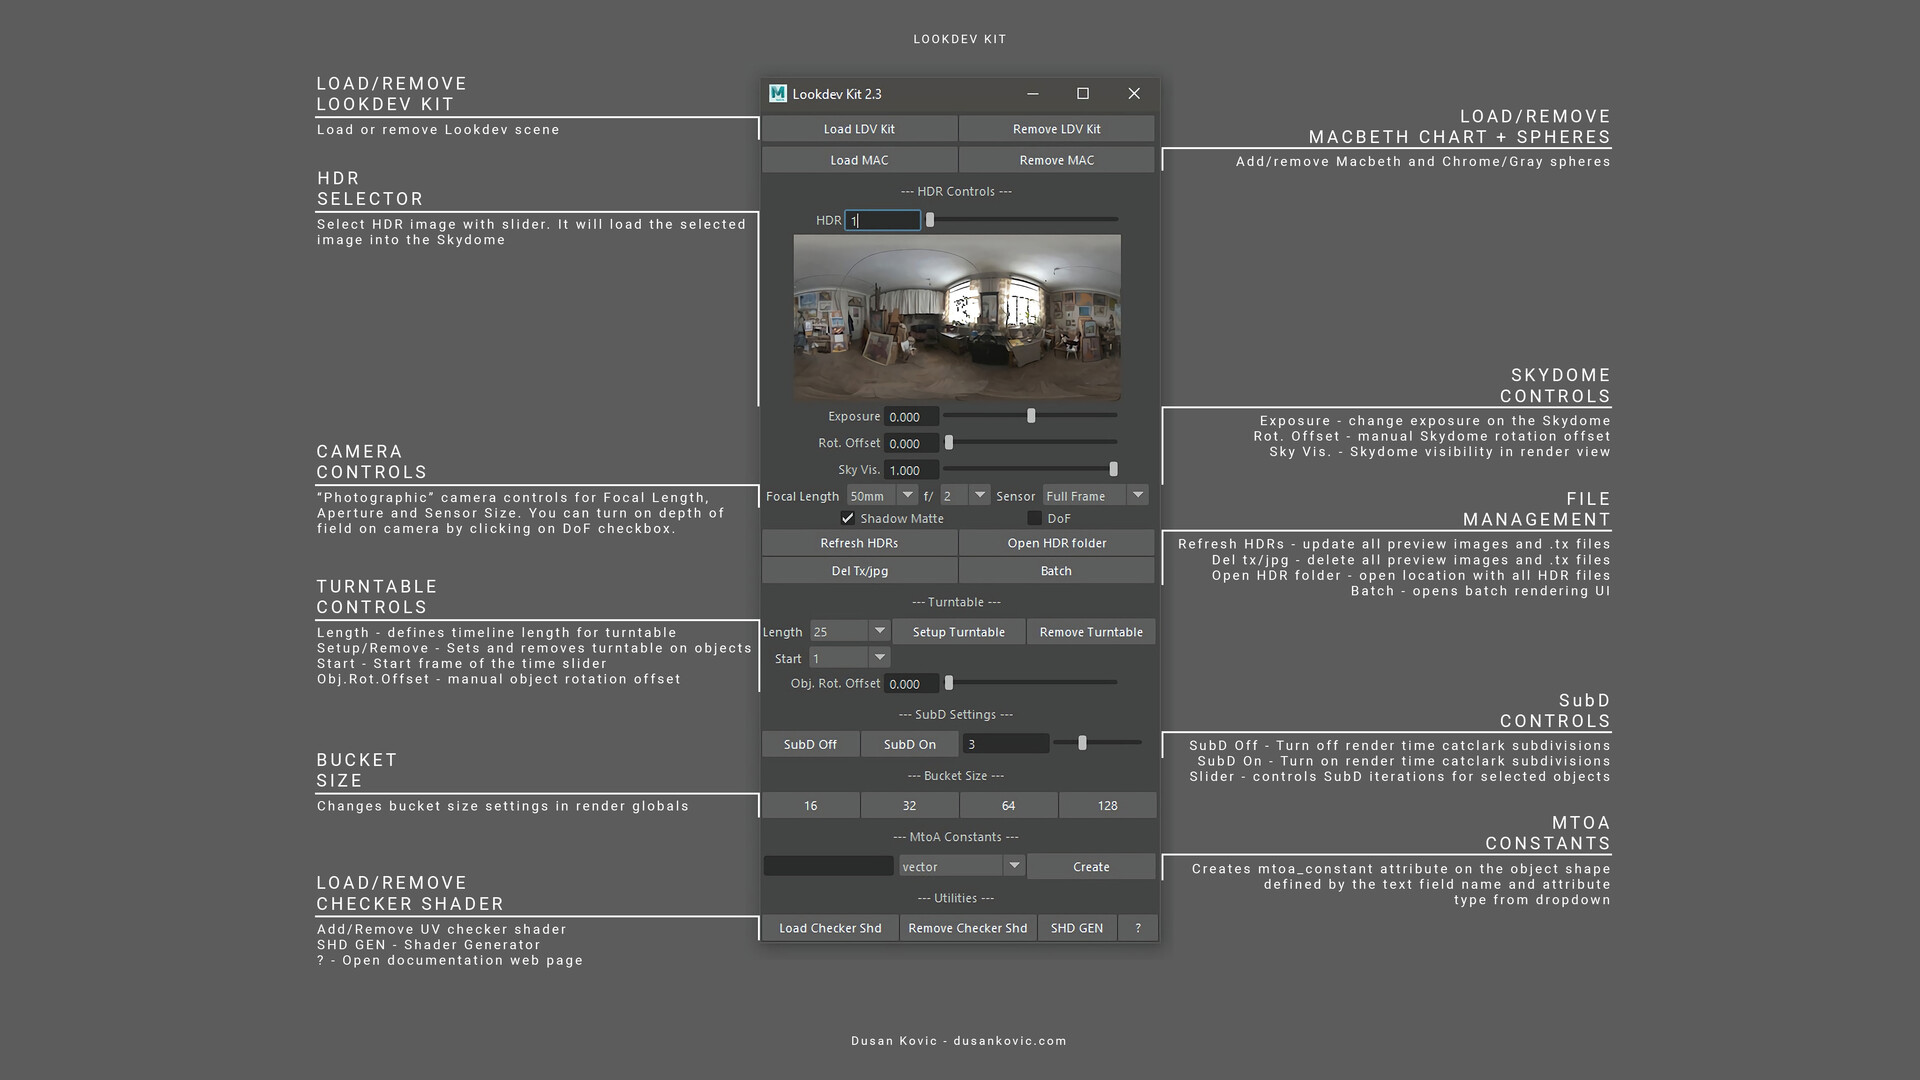Screen dimensions: 1920x1080
Task: Uncheck the Shadow Matte option
Action: pyautogui.click(x=848, y=518)
